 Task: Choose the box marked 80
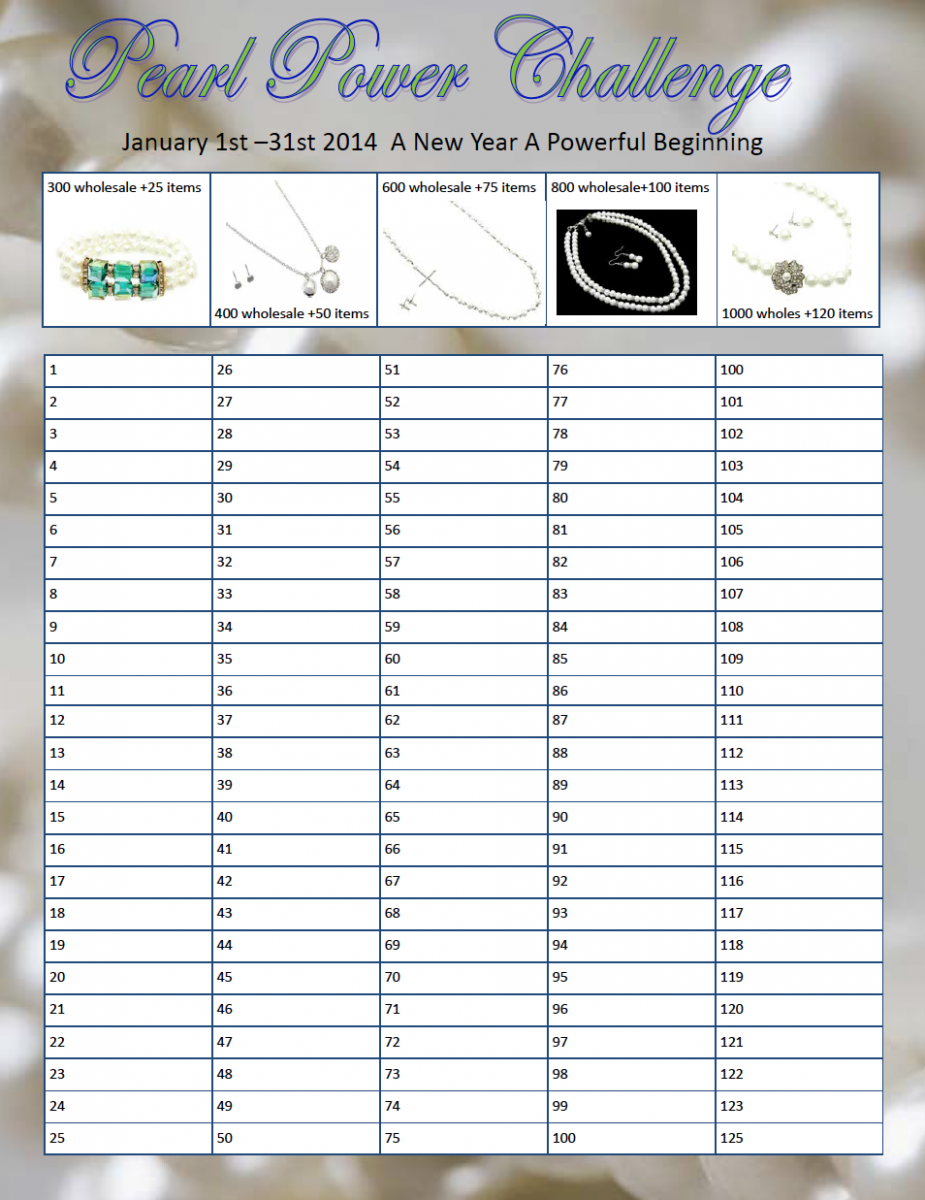pyautogui.click(x=631, y=498)
